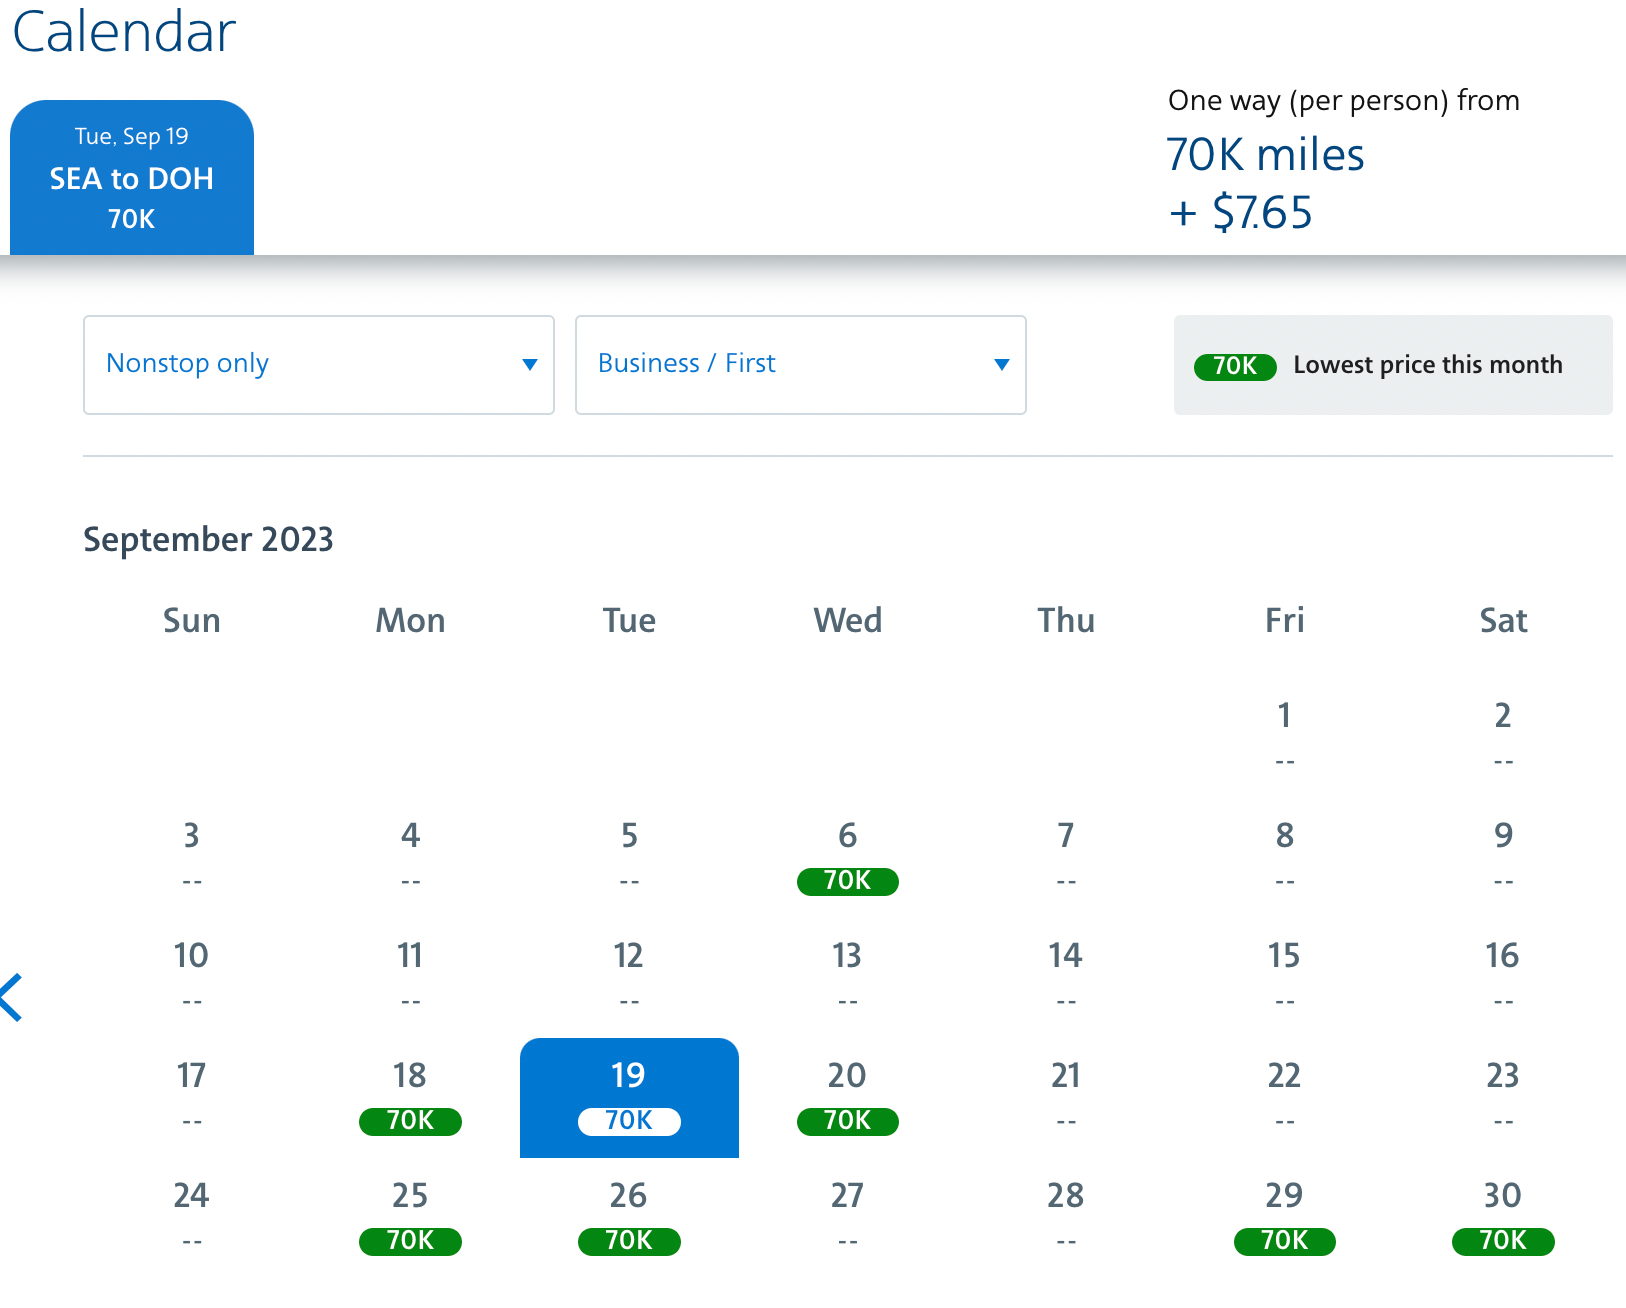Viewport: 1626px width, 1308px height.
Task: Click the Business / First dropdown arrow
Action: pyautogui.click(x=1001, y=365)
